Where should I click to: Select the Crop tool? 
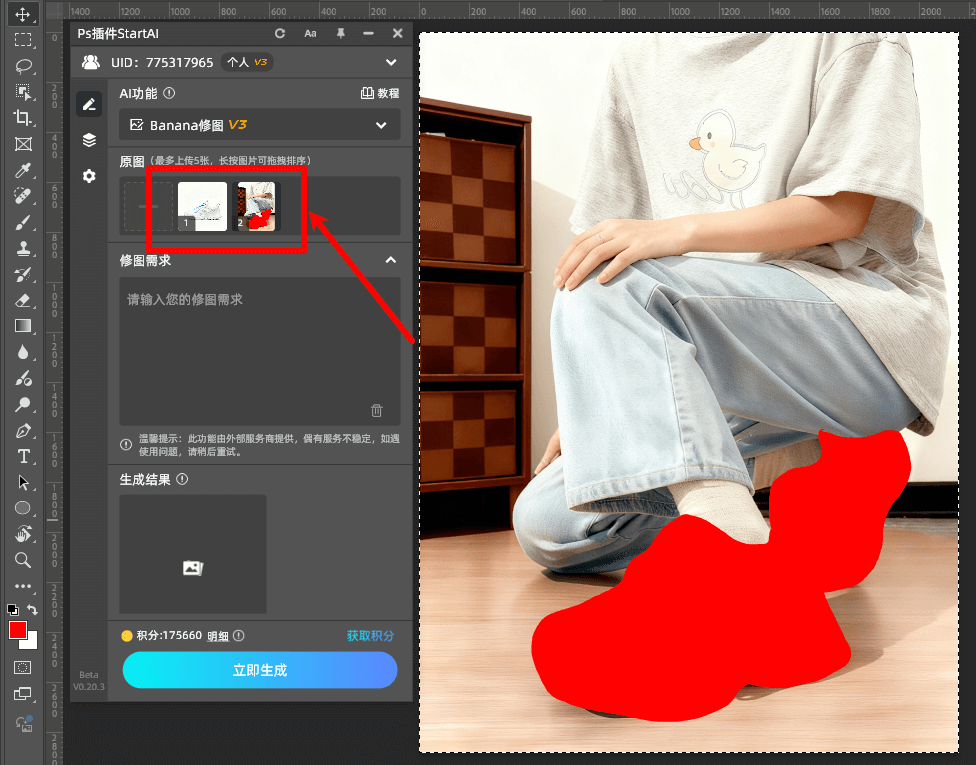coord(24,117)
